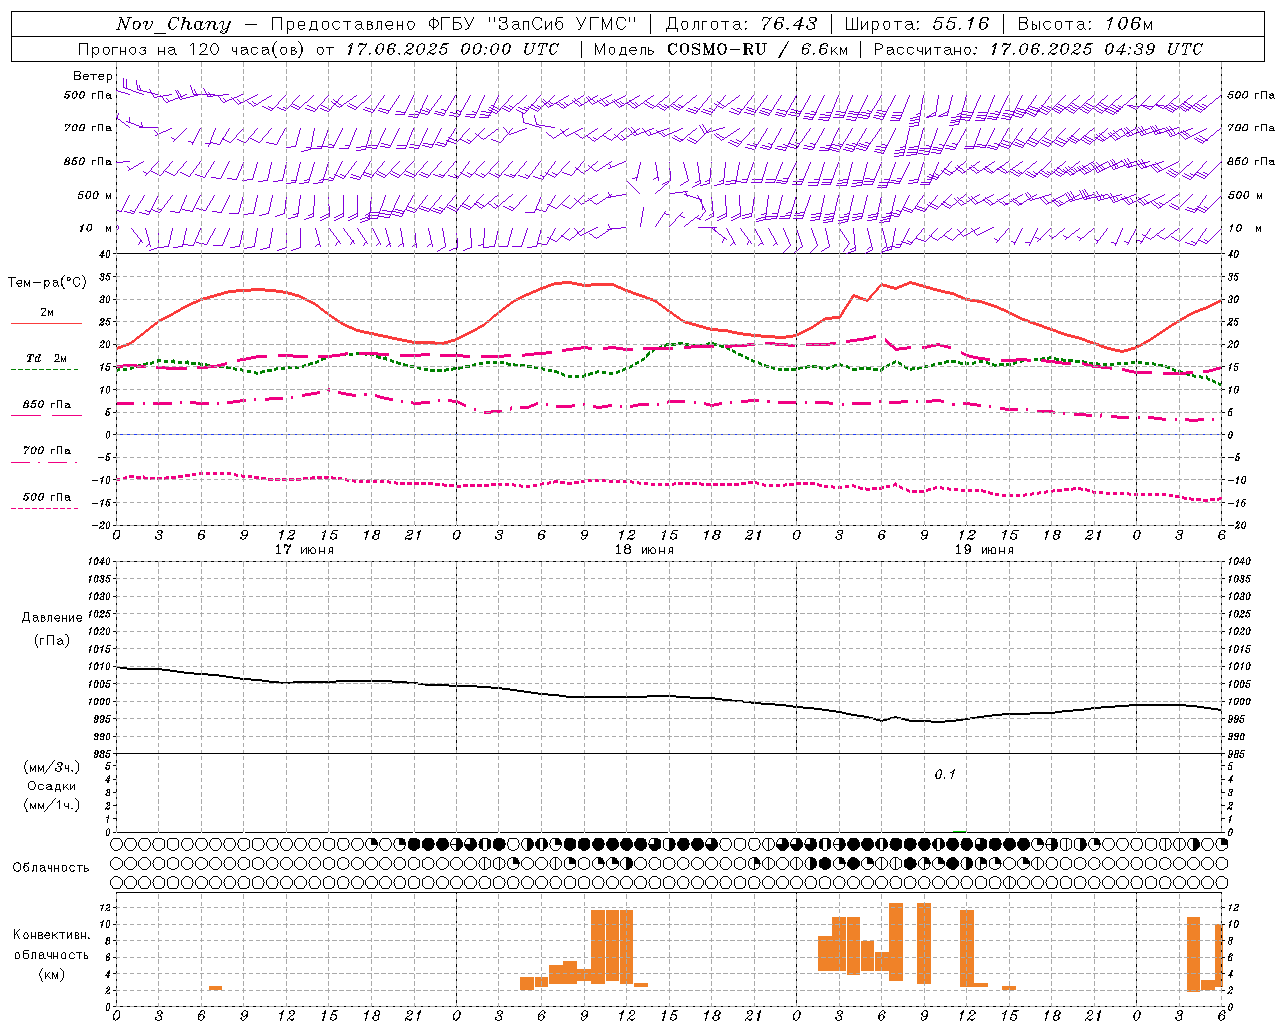This screenshot has height=1024, width=1280.
Task: Select the Высота: 106м text
Action: pyautogui.click(x=1085, y=24)
